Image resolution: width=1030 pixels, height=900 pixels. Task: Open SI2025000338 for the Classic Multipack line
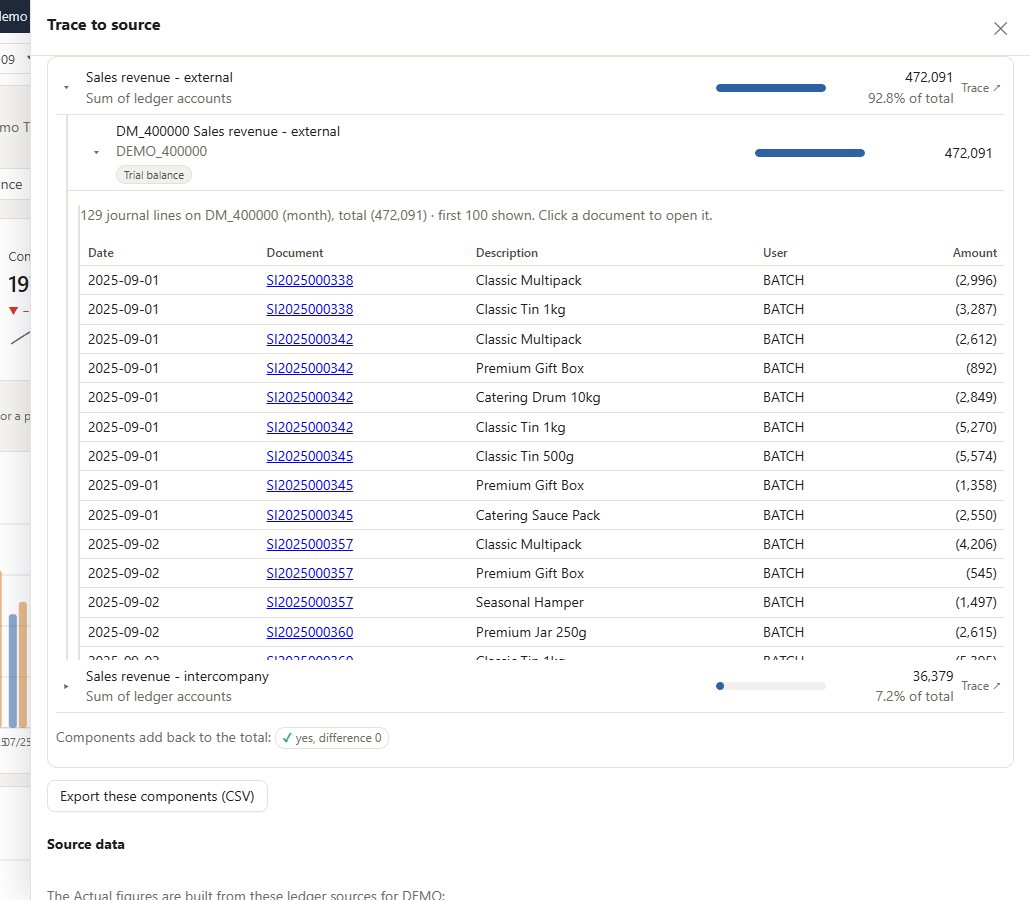coord(309,281)
